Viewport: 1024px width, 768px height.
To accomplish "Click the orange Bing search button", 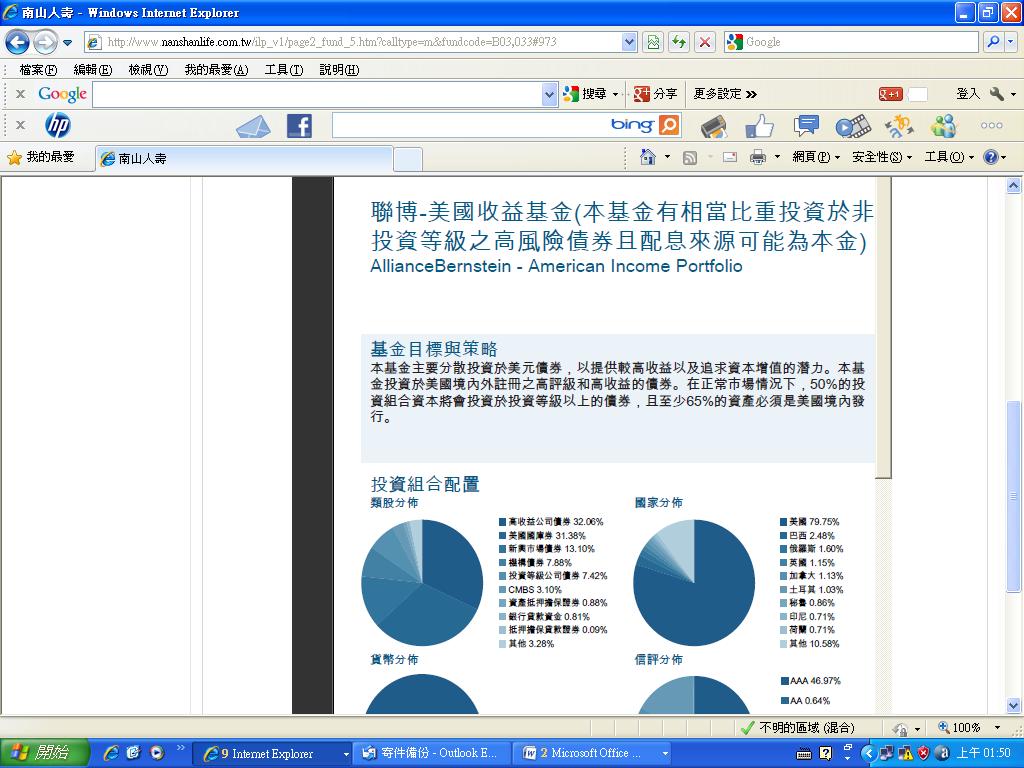I will 669,125.
